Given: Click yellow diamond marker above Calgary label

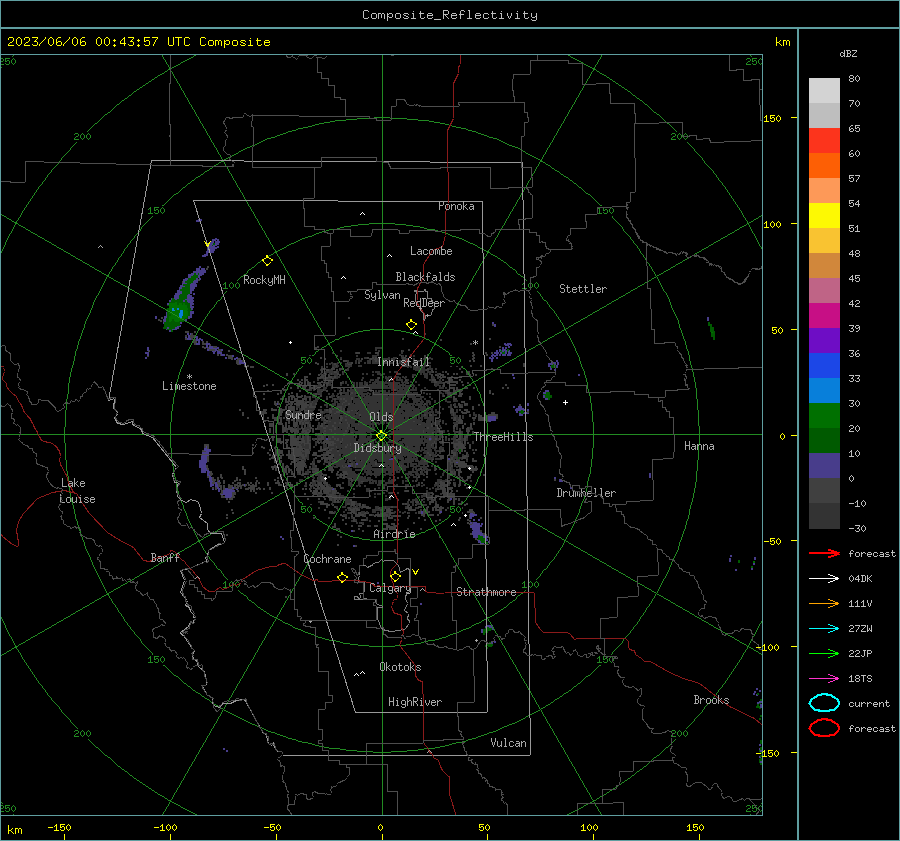Looking at the screenshot, I should (395, 576).
